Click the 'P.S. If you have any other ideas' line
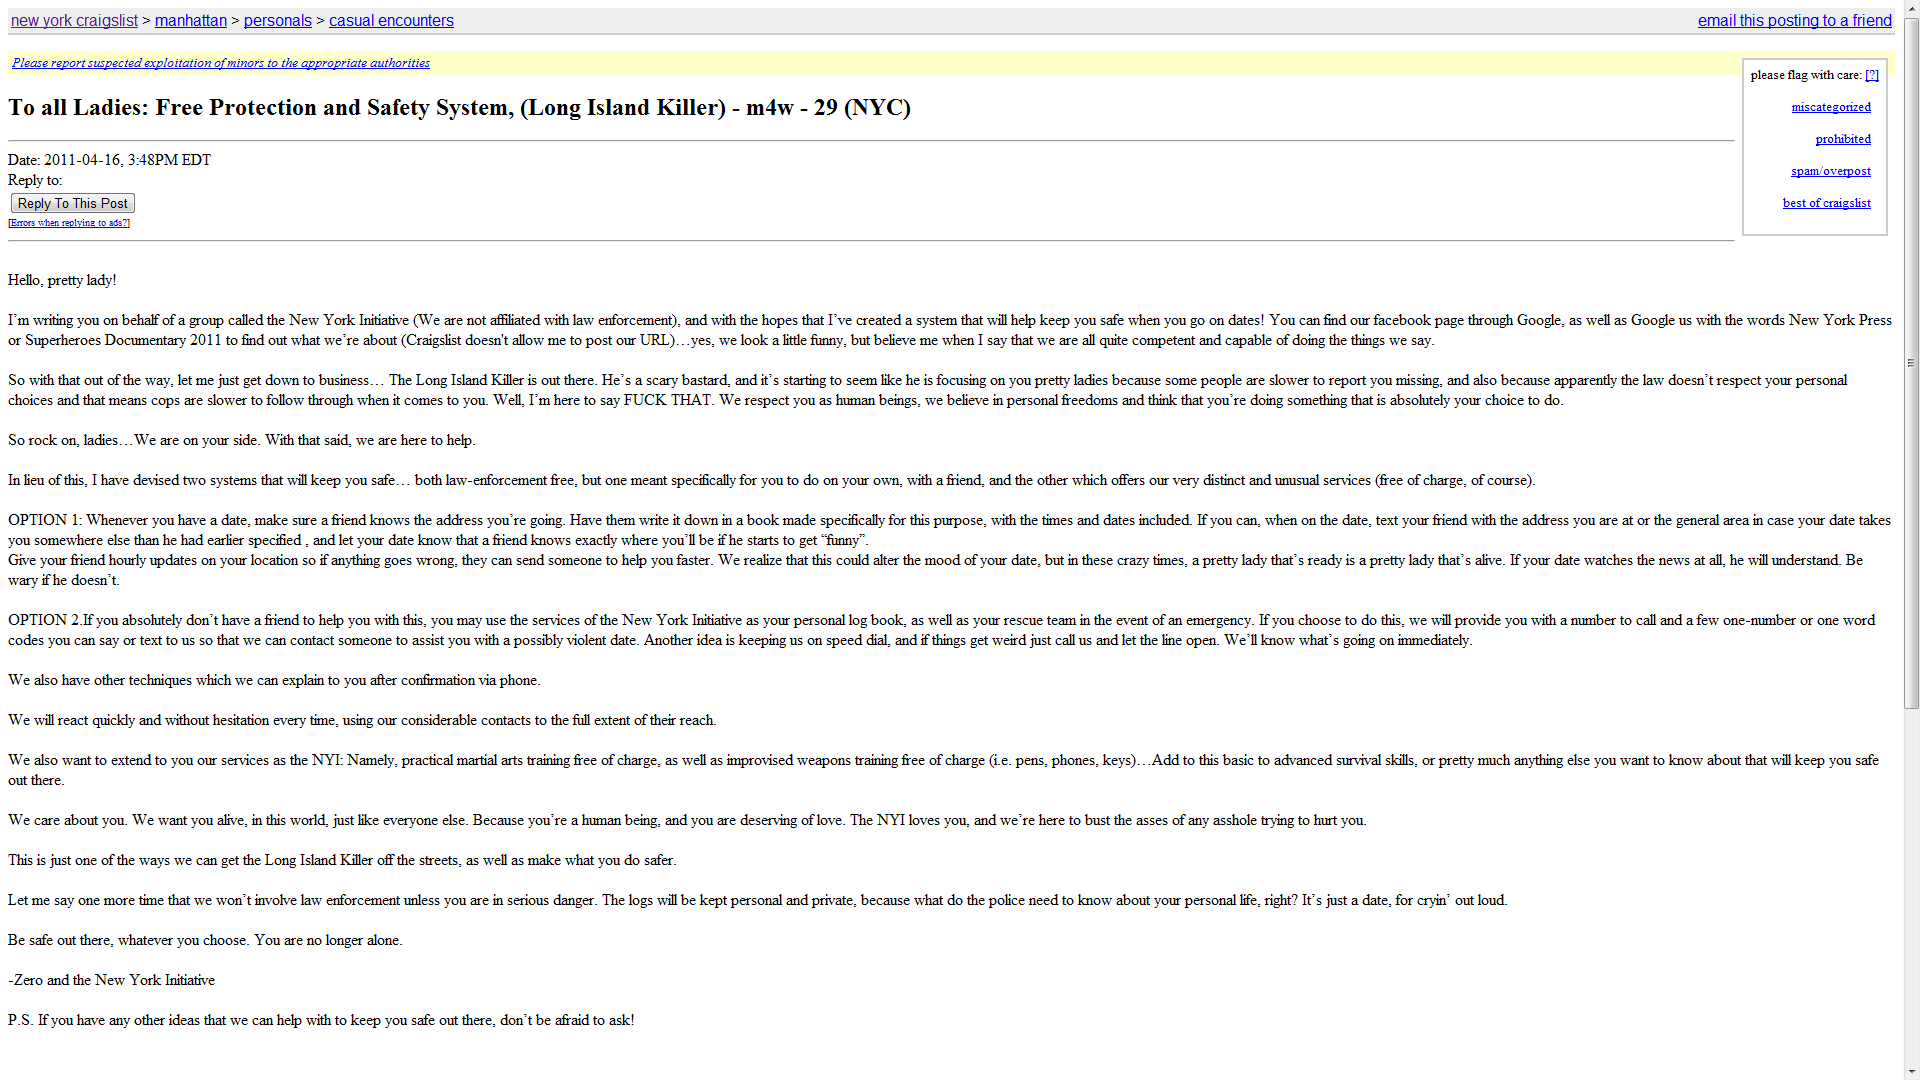1920x1080 pixels. 321,1020
